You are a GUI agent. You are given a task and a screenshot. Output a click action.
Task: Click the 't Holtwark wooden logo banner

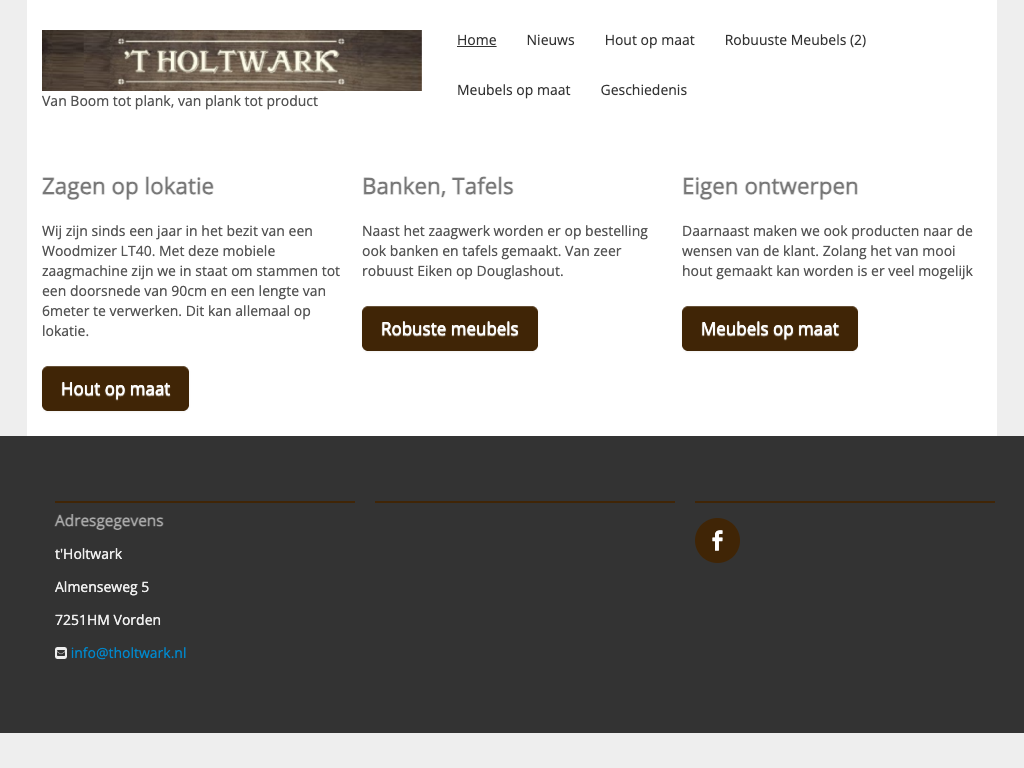(x=232, y=60)
